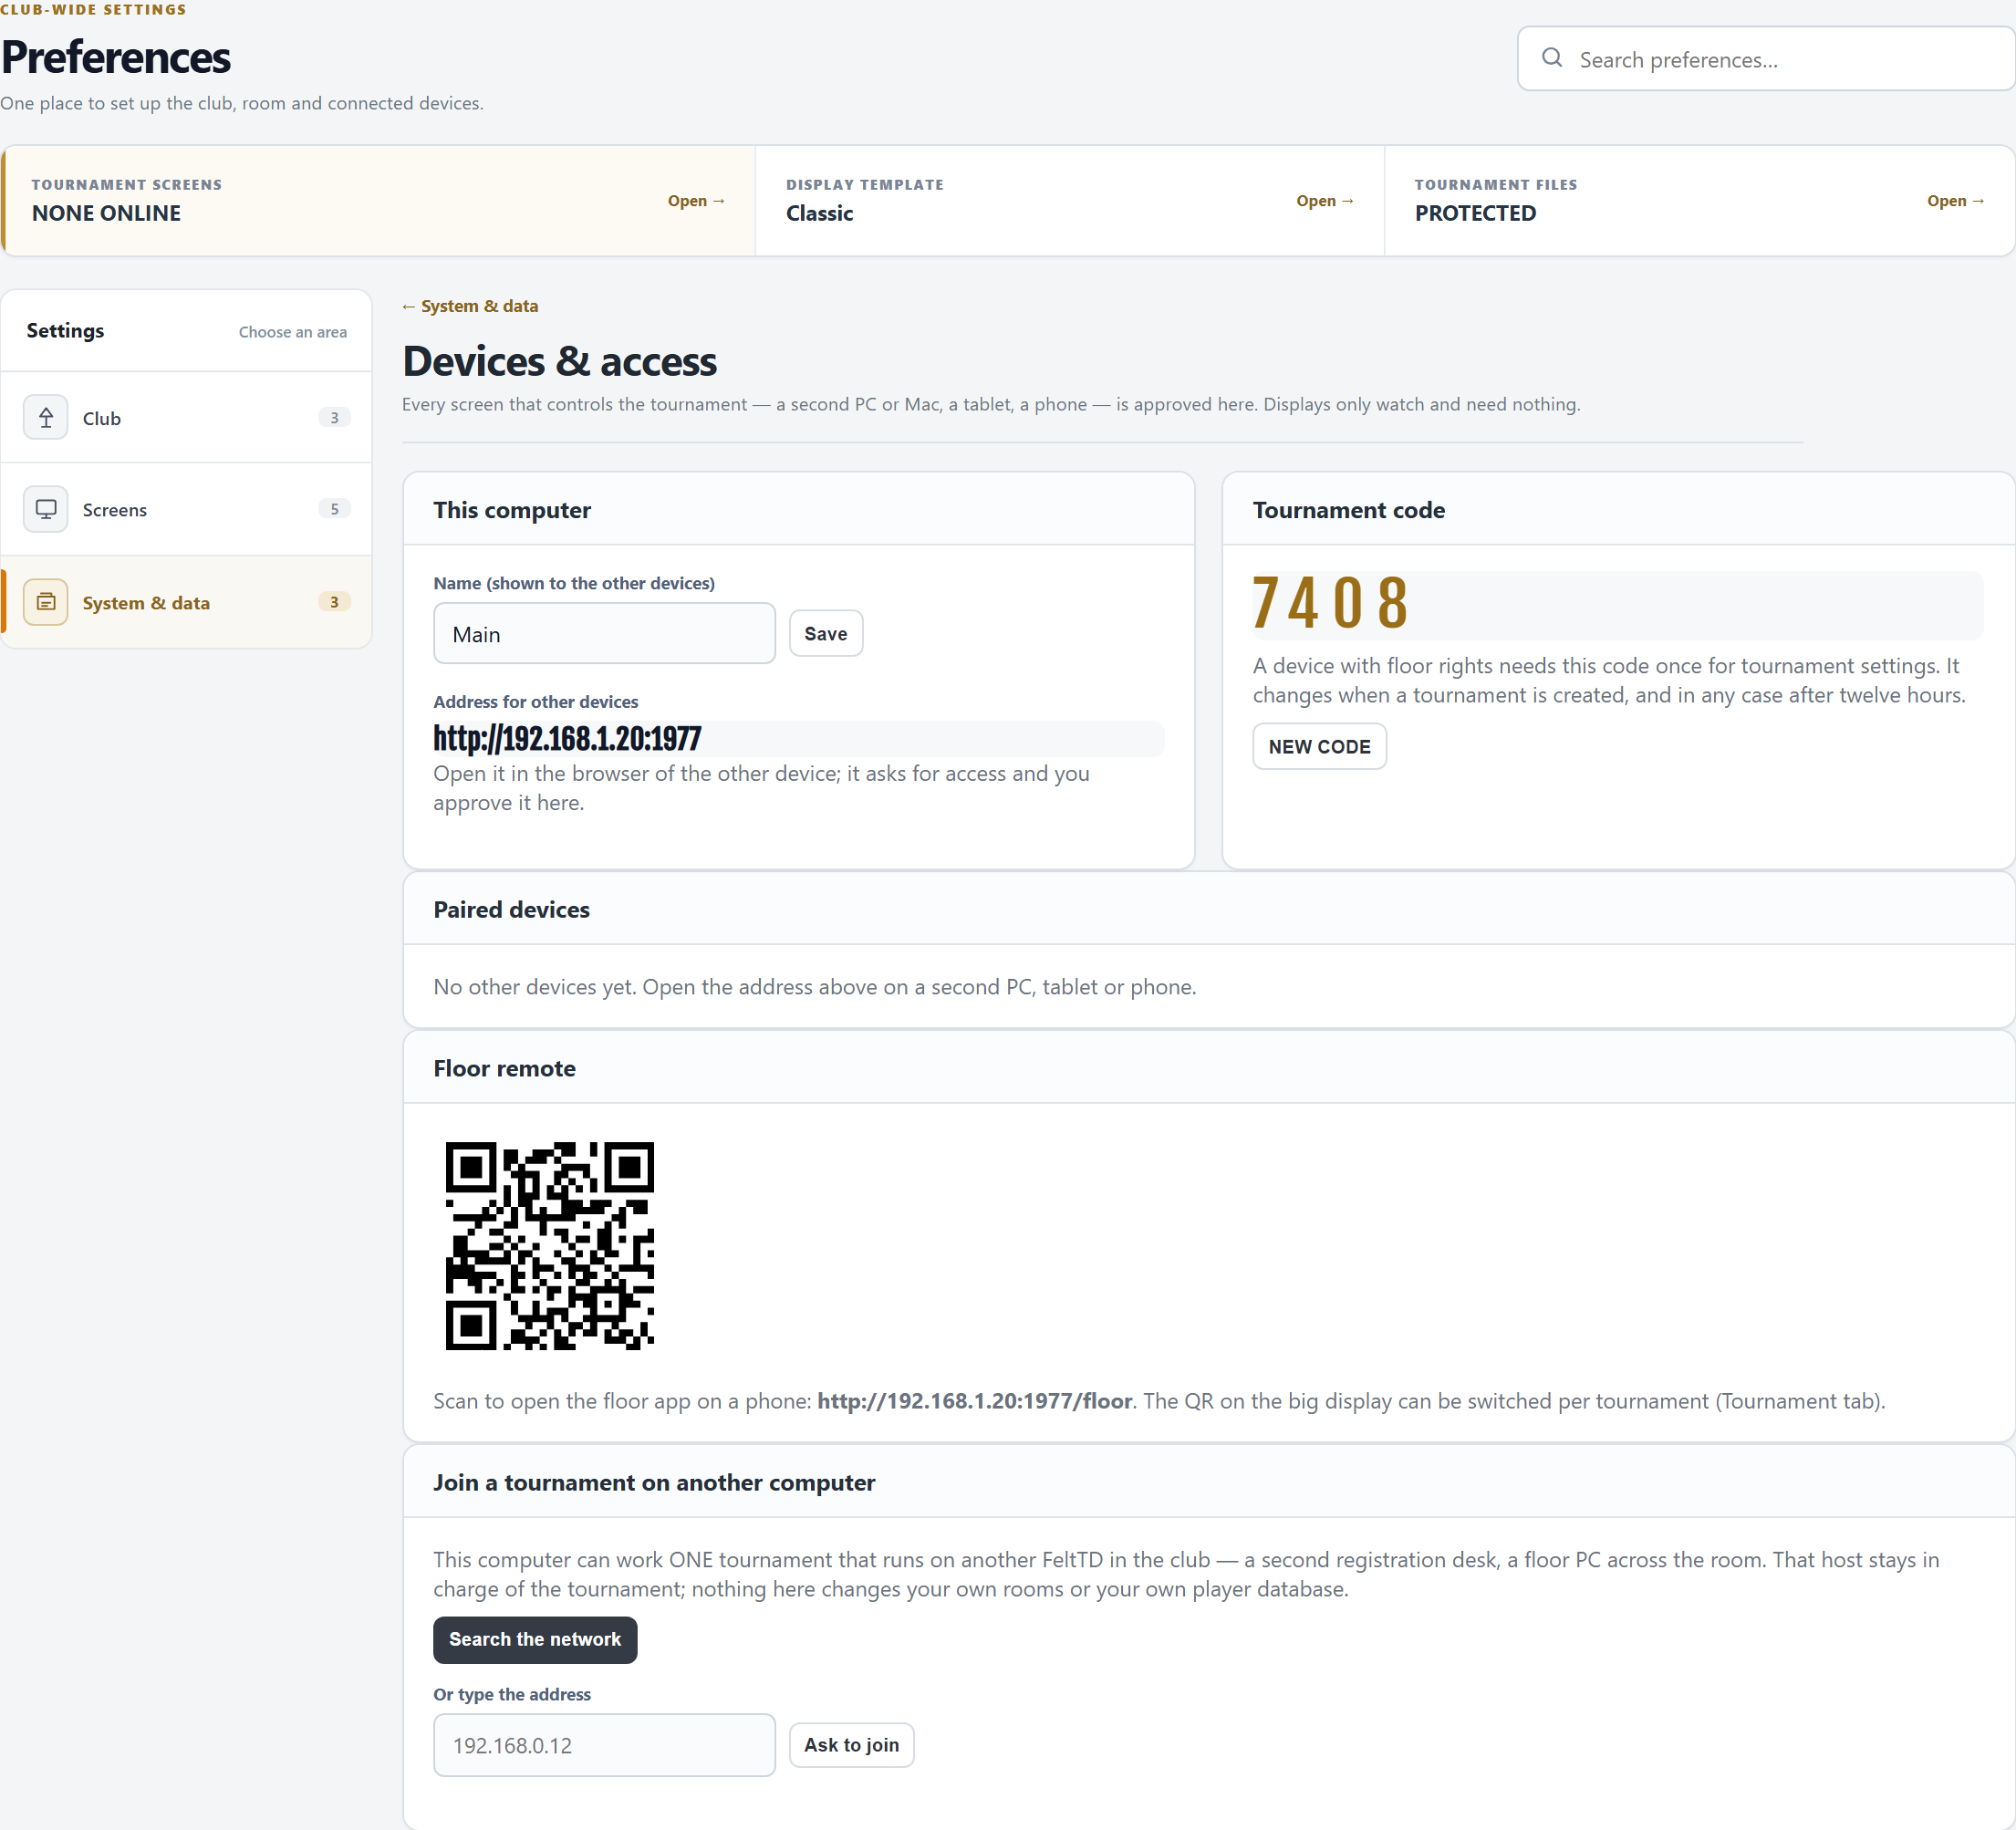Click Search the network button
Screen dimensions: 2016x1830
pyautogui.click(x=535, y=1640)
